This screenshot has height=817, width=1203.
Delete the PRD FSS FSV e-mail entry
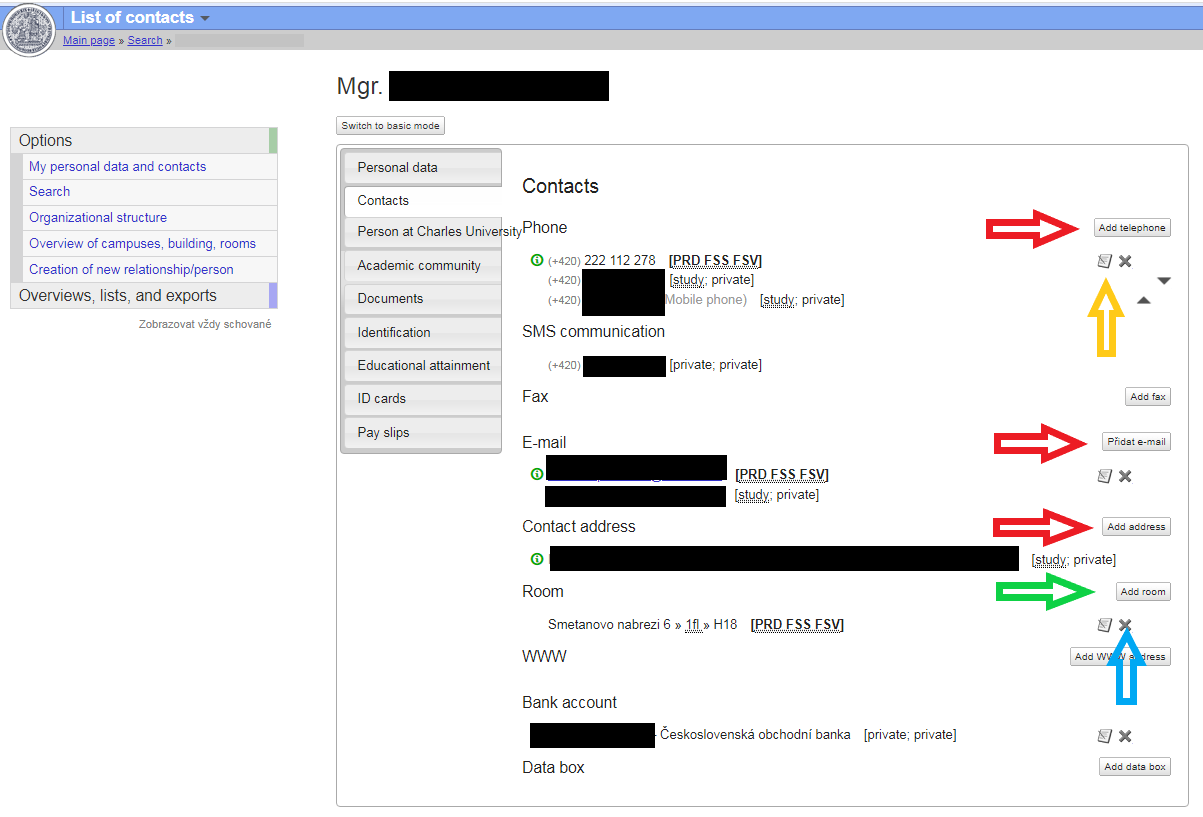coord(1125,476)
